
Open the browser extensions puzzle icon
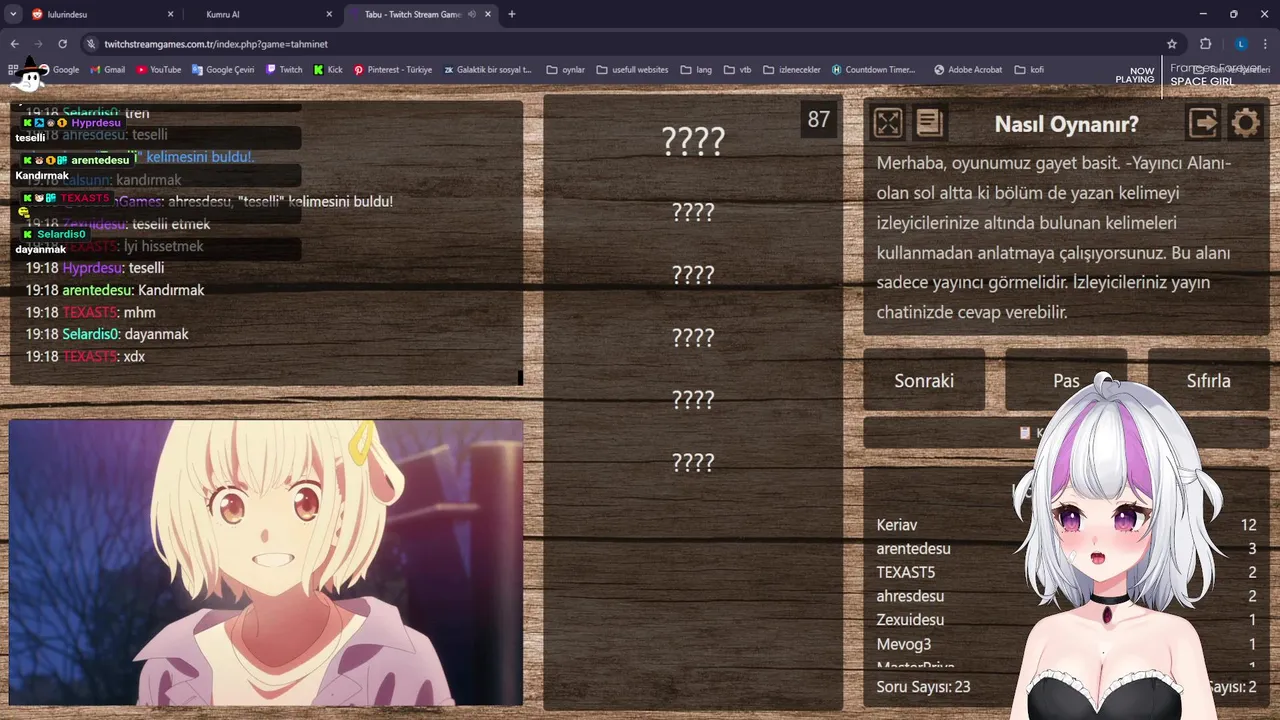click(x=1205, y=44)
